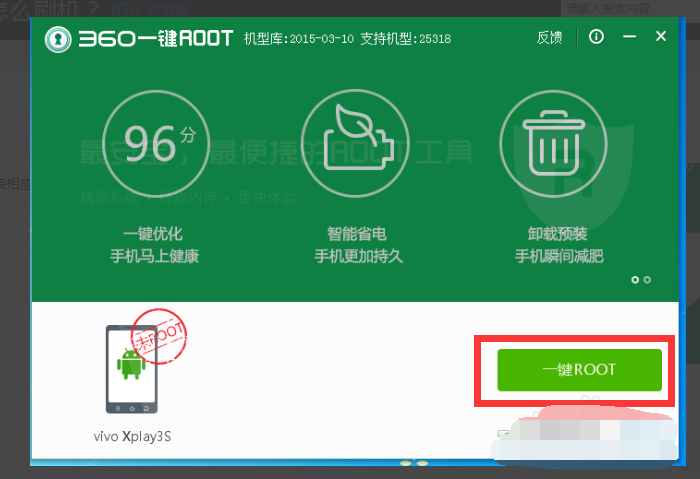
Task: Click the Android phone device image
Action: tap(132, 369)
